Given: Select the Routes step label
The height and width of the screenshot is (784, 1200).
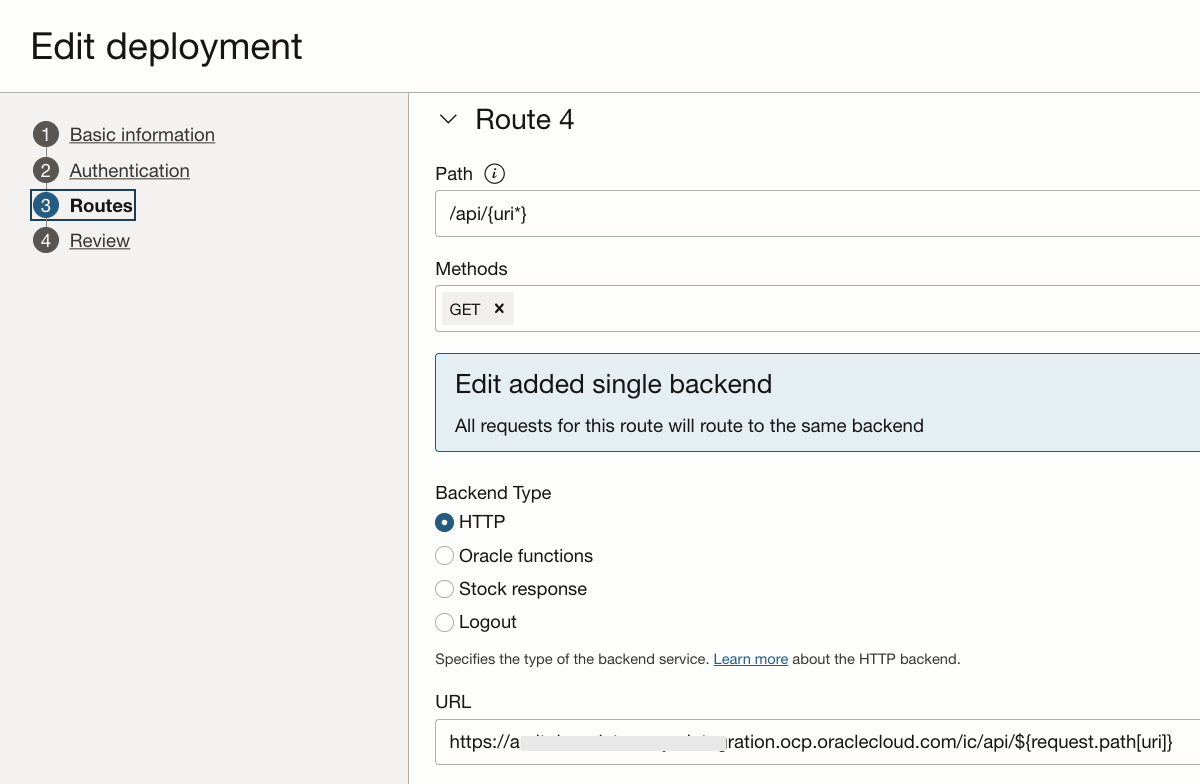Looking at the screenshot, I should coord(101,206).
